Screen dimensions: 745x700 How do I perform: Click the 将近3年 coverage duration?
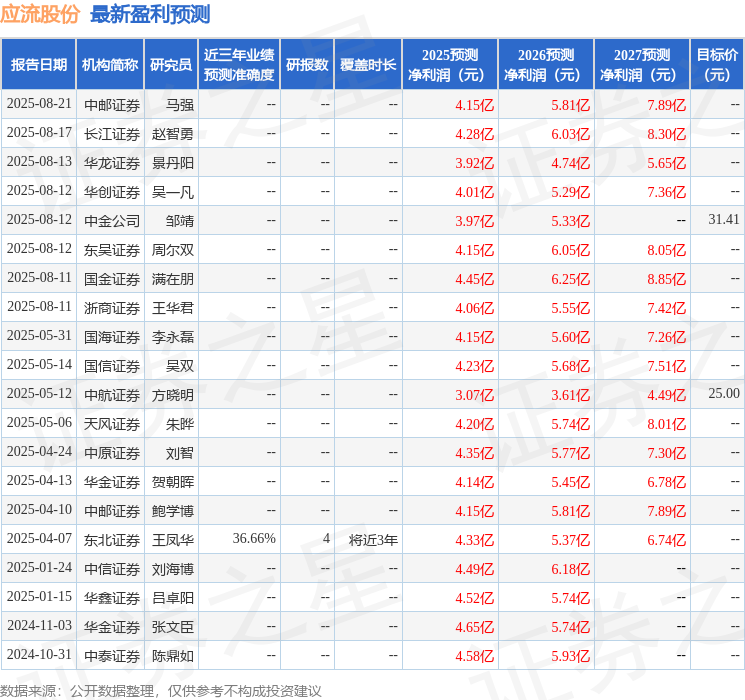click(373, 540)
